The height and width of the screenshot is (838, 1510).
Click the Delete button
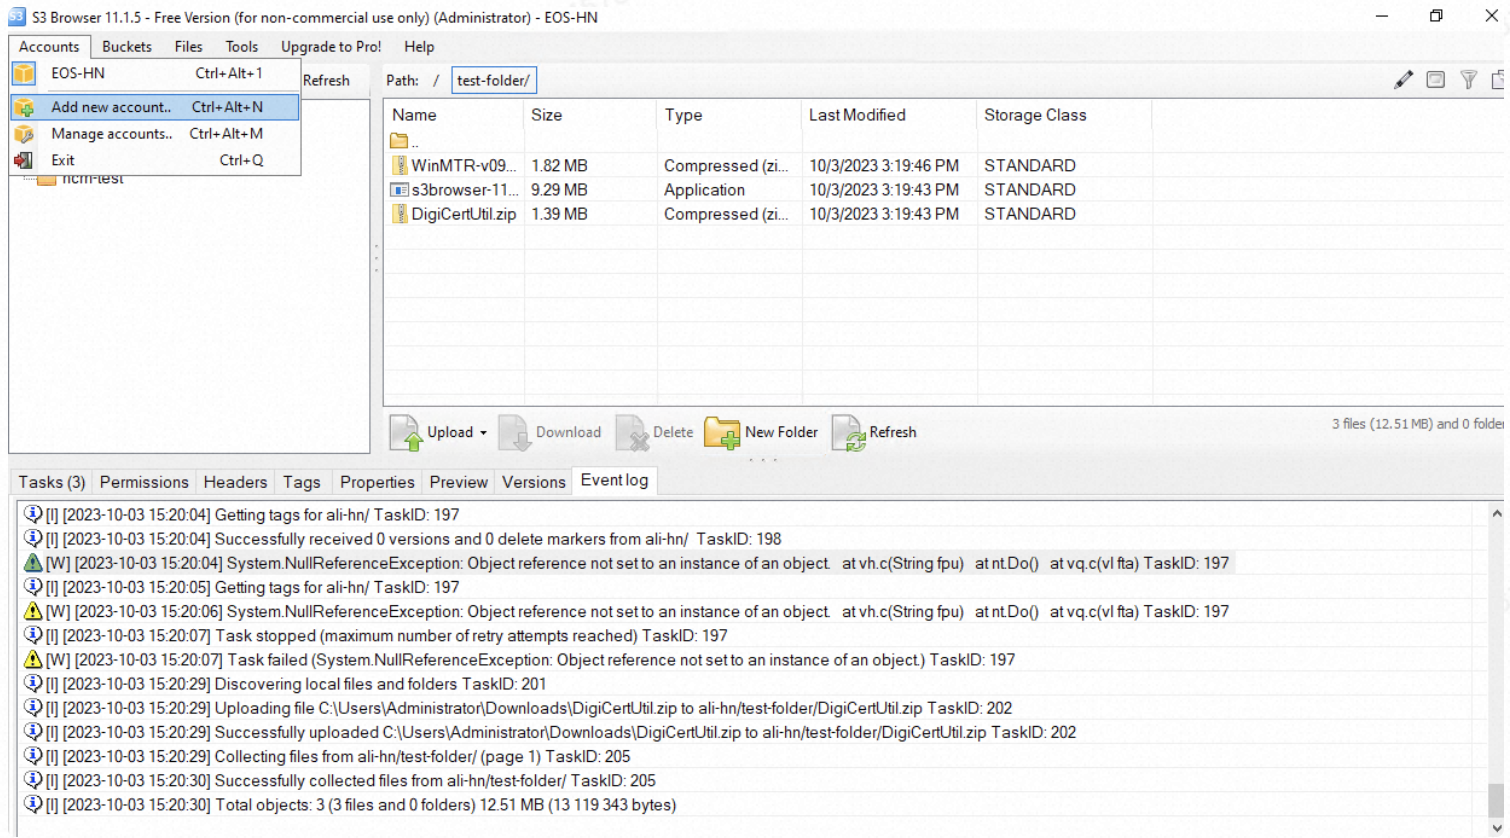coord(656,433)
